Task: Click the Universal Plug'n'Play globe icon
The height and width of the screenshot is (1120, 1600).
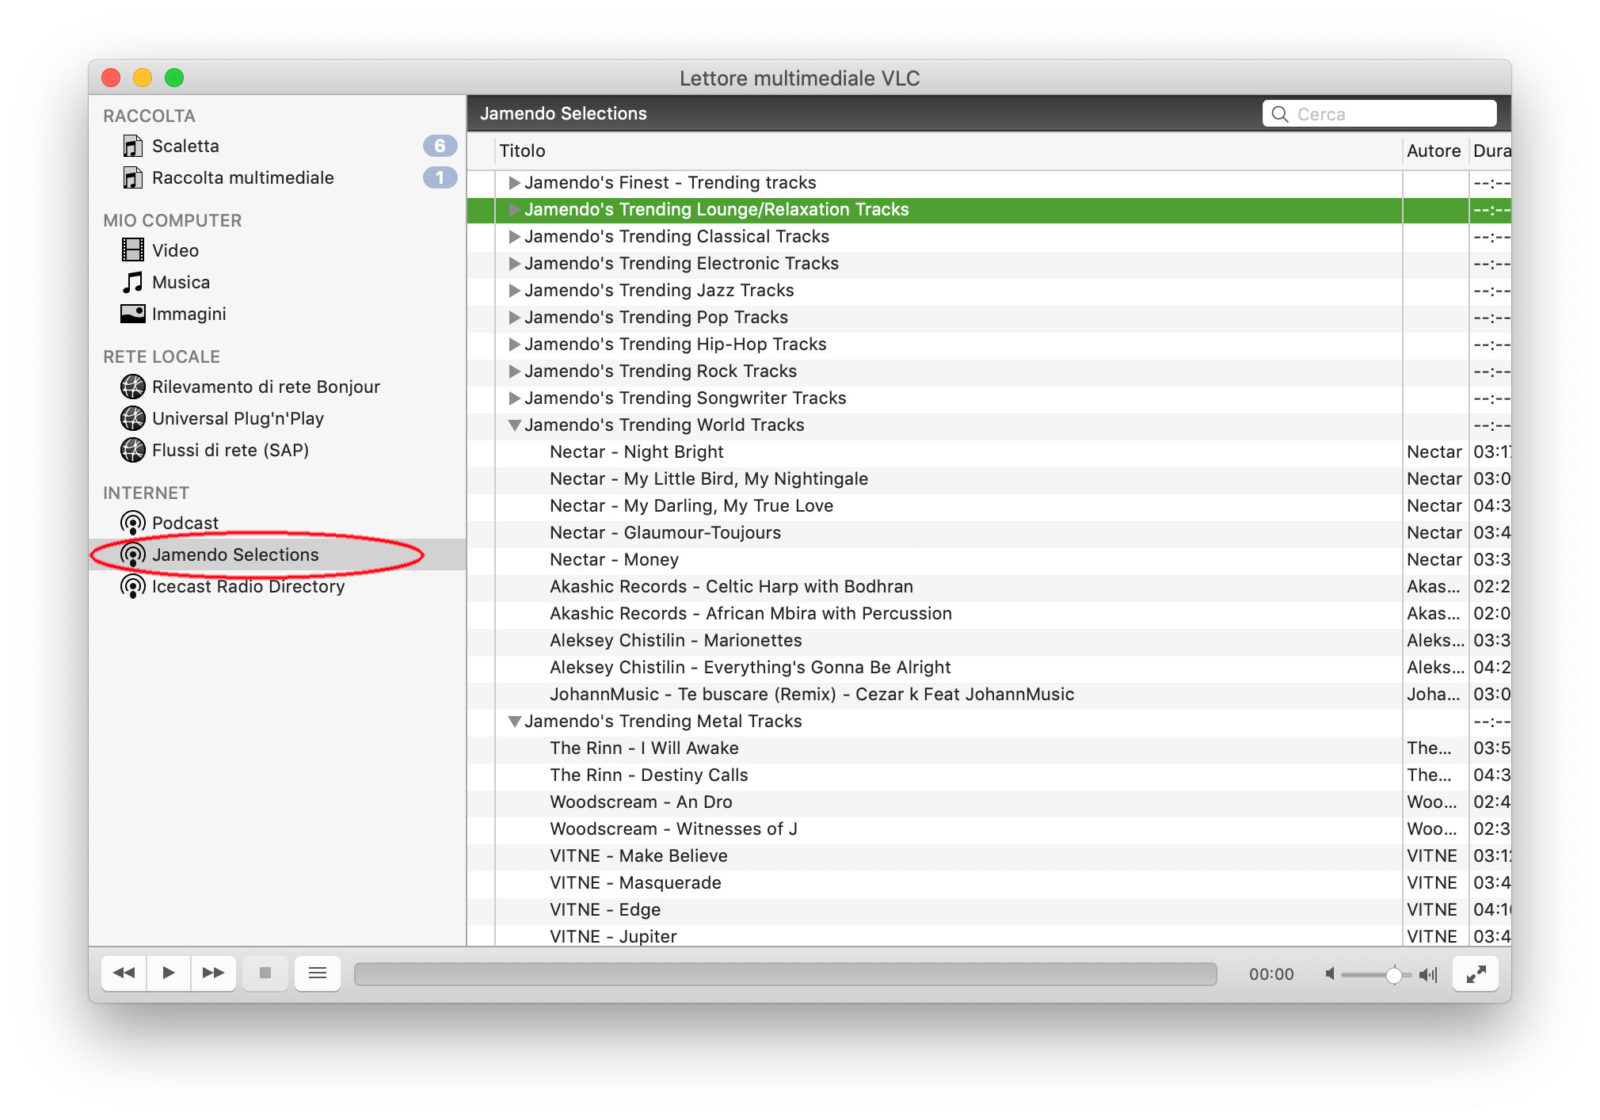Action: [x=132, y=419]
